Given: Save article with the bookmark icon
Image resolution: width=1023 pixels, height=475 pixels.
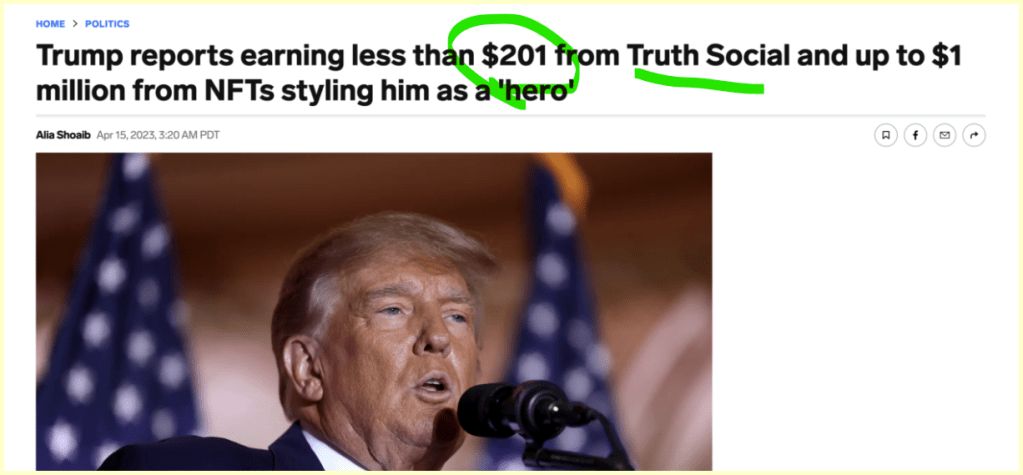Looking at the screenshot, I should pyautogui.click(x=885, y=135).
